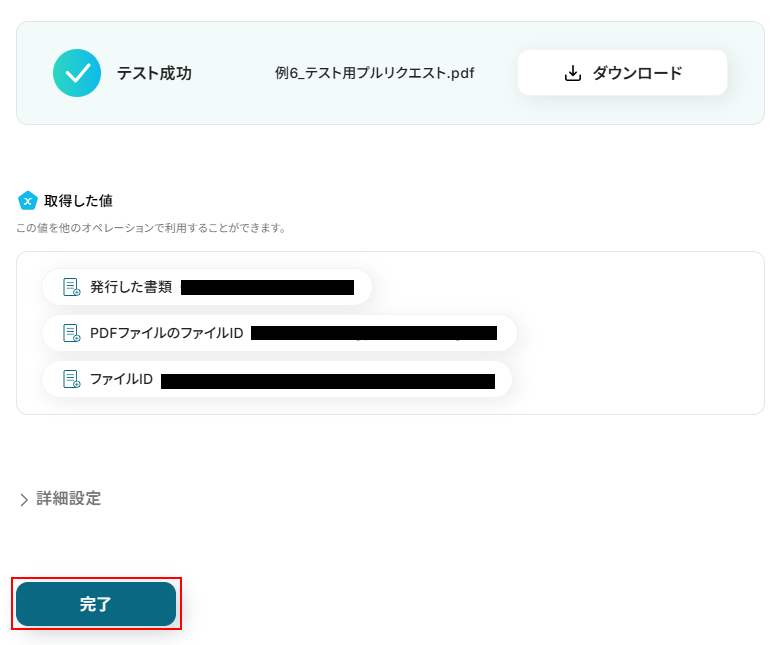Click the document icon in the last ファイルID chip
Screen dimensions: 774x645
72,379
